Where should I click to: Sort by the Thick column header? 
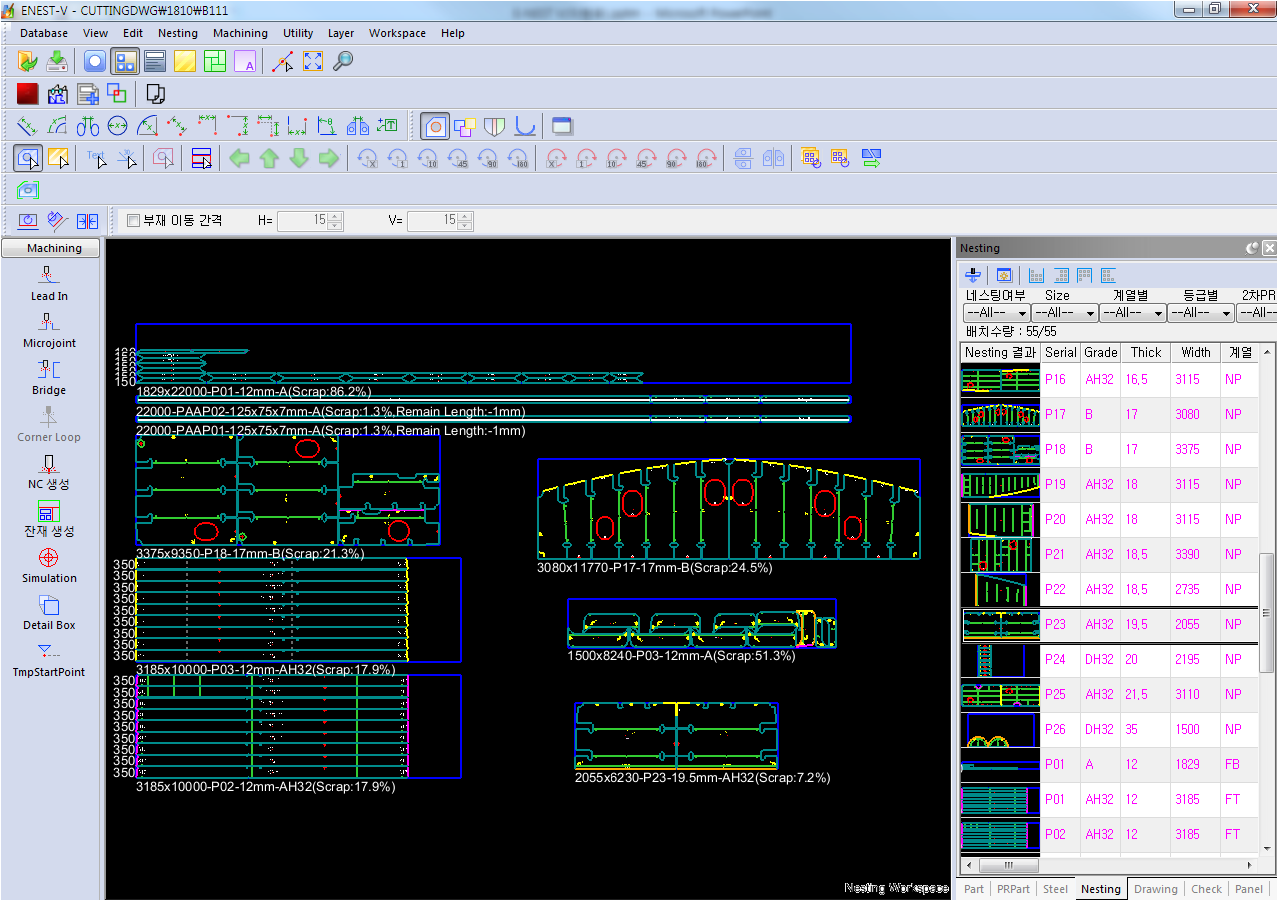tap(1146, 352)
